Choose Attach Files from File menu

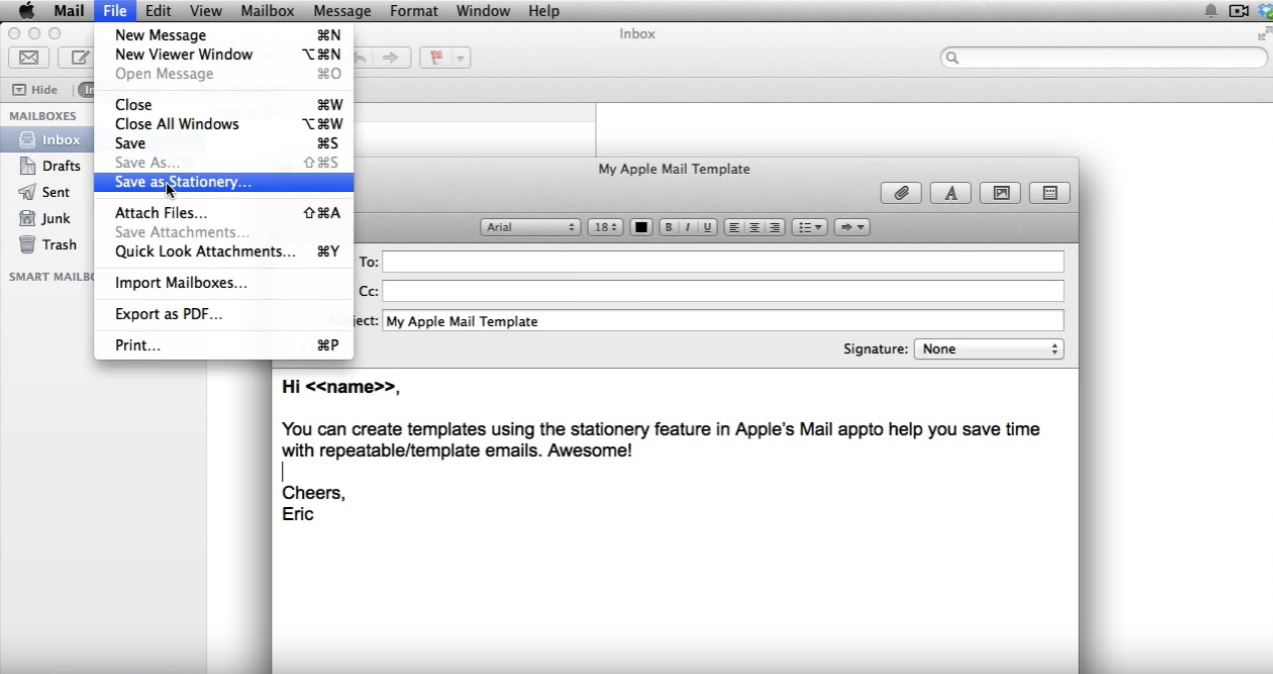[223, 213]
